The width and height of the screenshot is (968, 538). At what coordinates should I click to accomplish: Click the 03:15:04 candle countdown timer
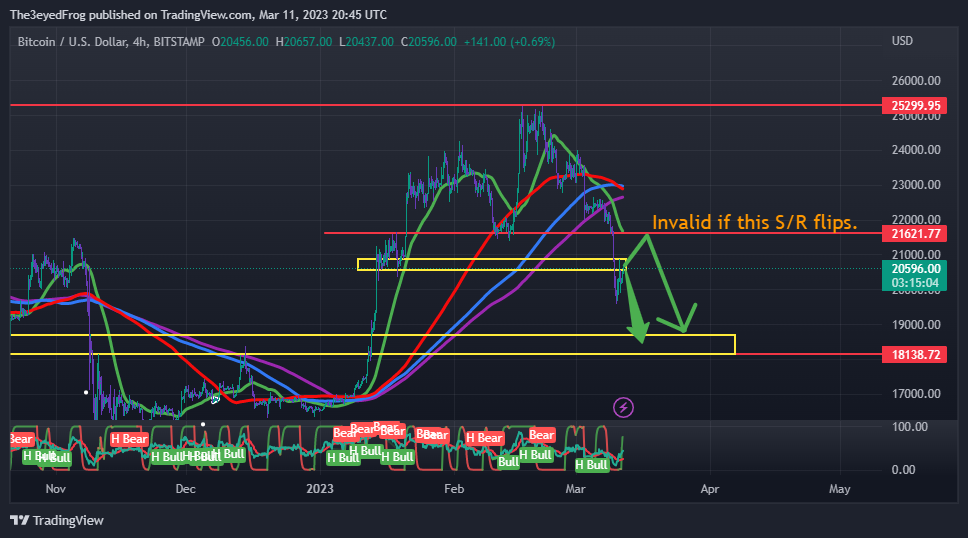click(914, 283)
